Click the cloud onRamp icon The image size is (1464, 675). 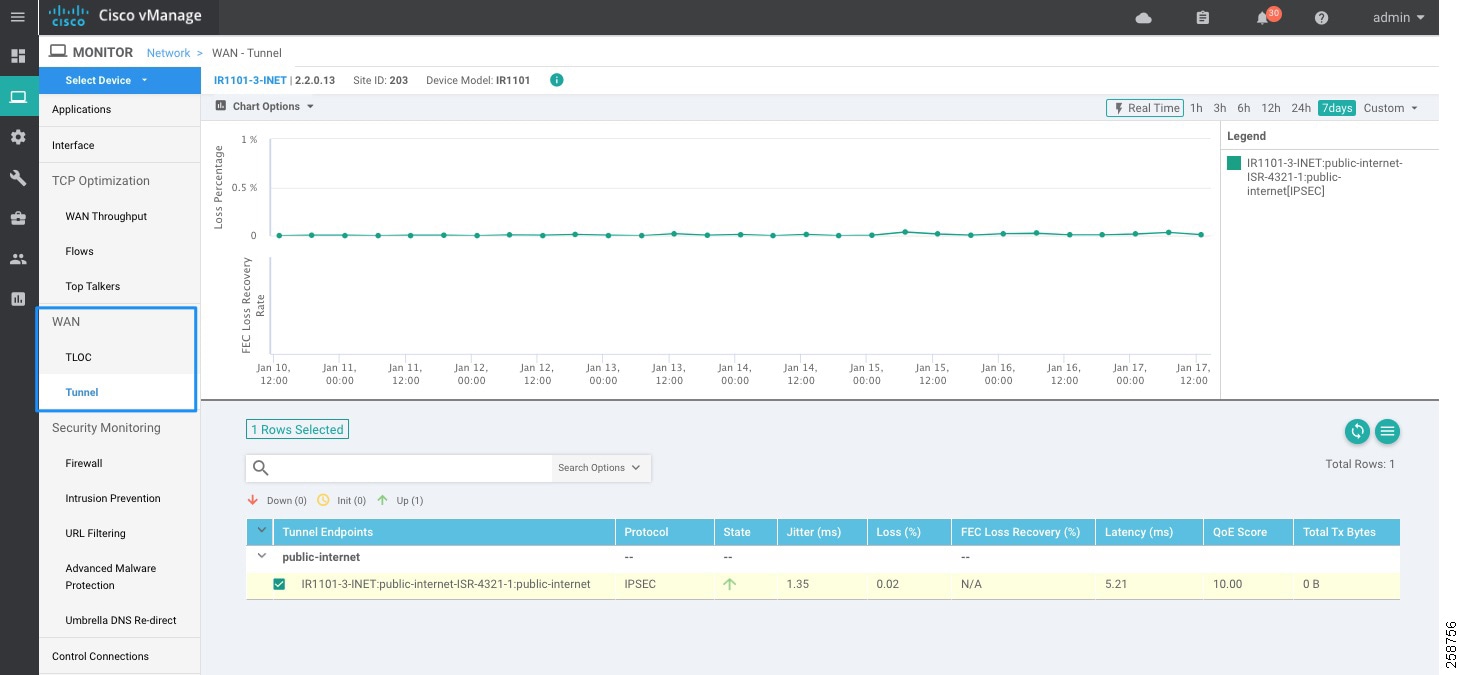1144,18
